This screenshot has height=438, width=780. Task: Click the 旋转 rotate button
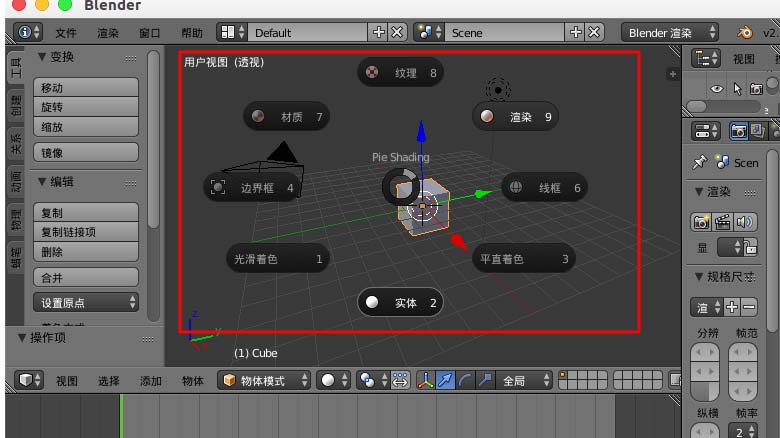pyautogui.click(x=86, y=107)
